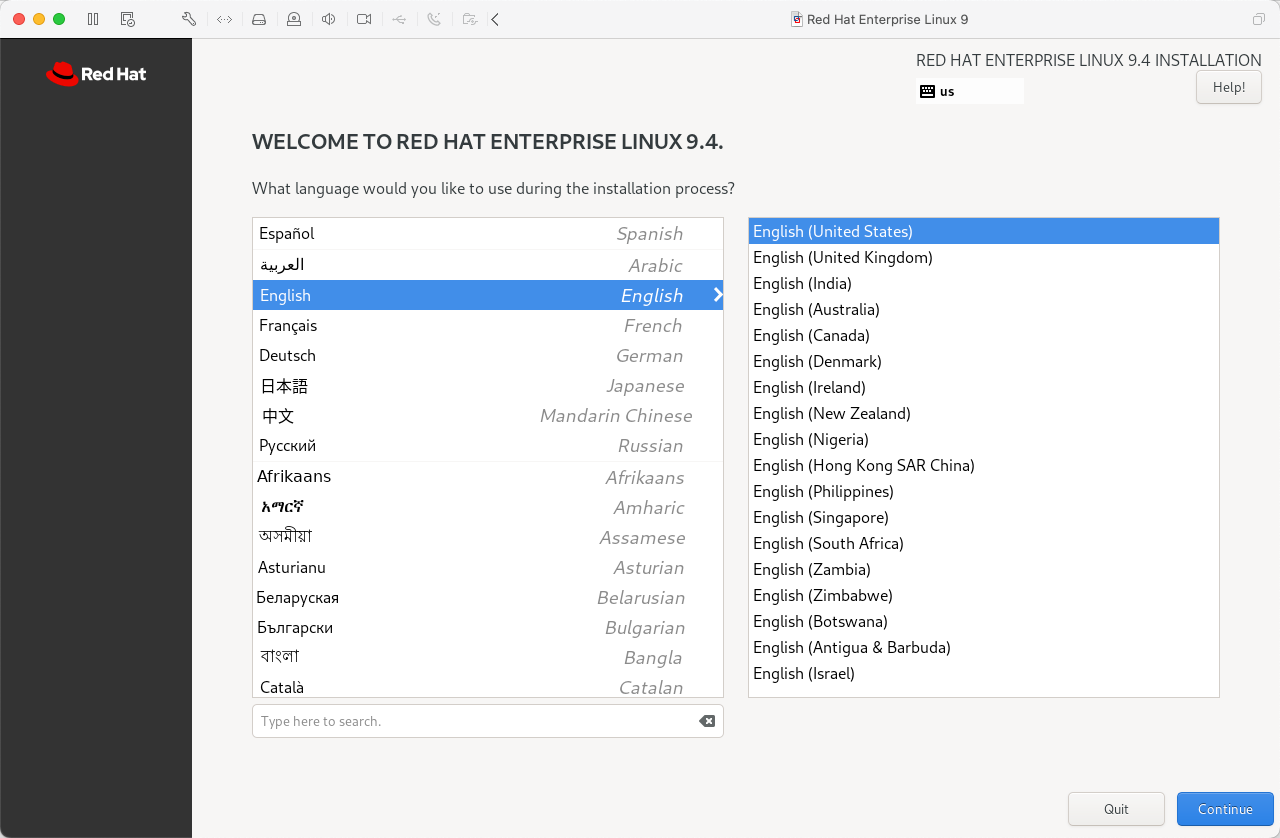Open VM settings with the wrench icon

point(188,19)
